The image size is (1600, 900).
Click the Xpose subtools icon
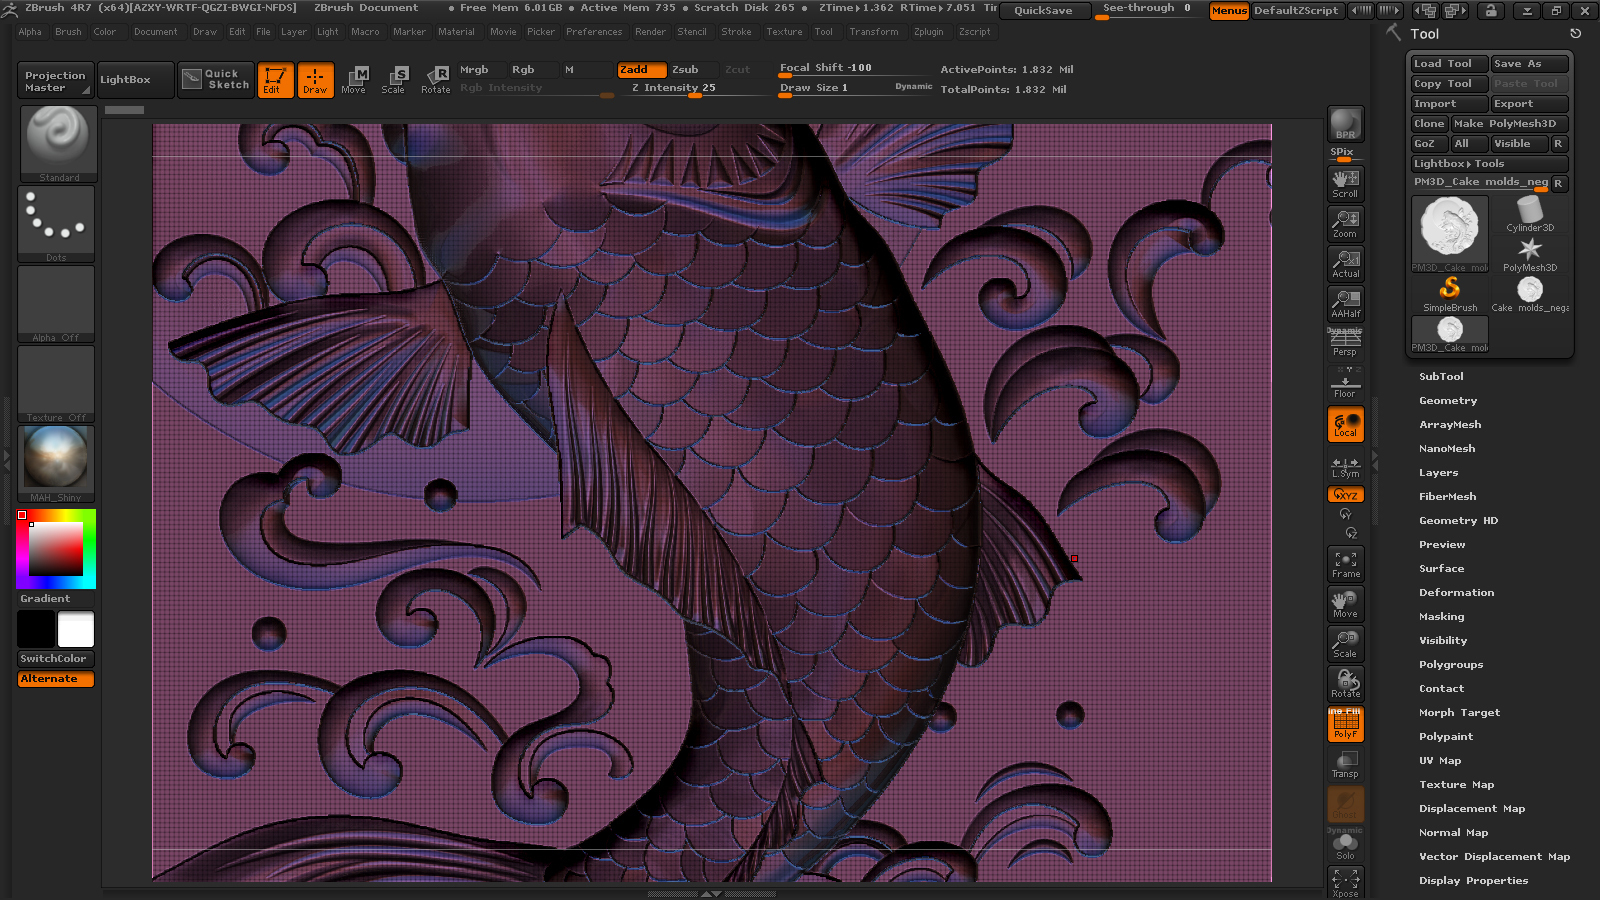pos(1345,882)
